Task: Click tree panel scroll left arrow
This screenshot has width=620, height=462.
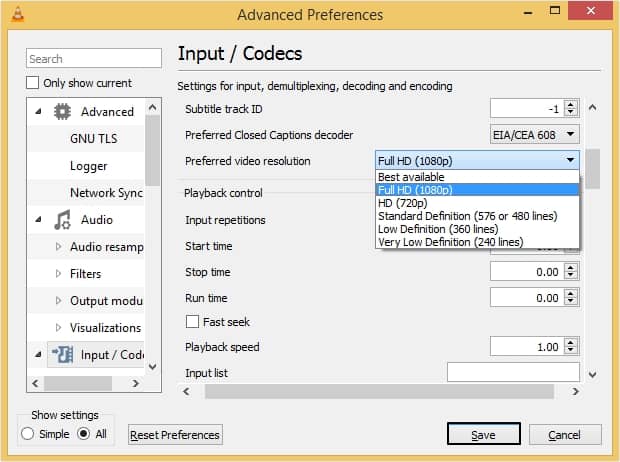Action: (x=35, y=383)
